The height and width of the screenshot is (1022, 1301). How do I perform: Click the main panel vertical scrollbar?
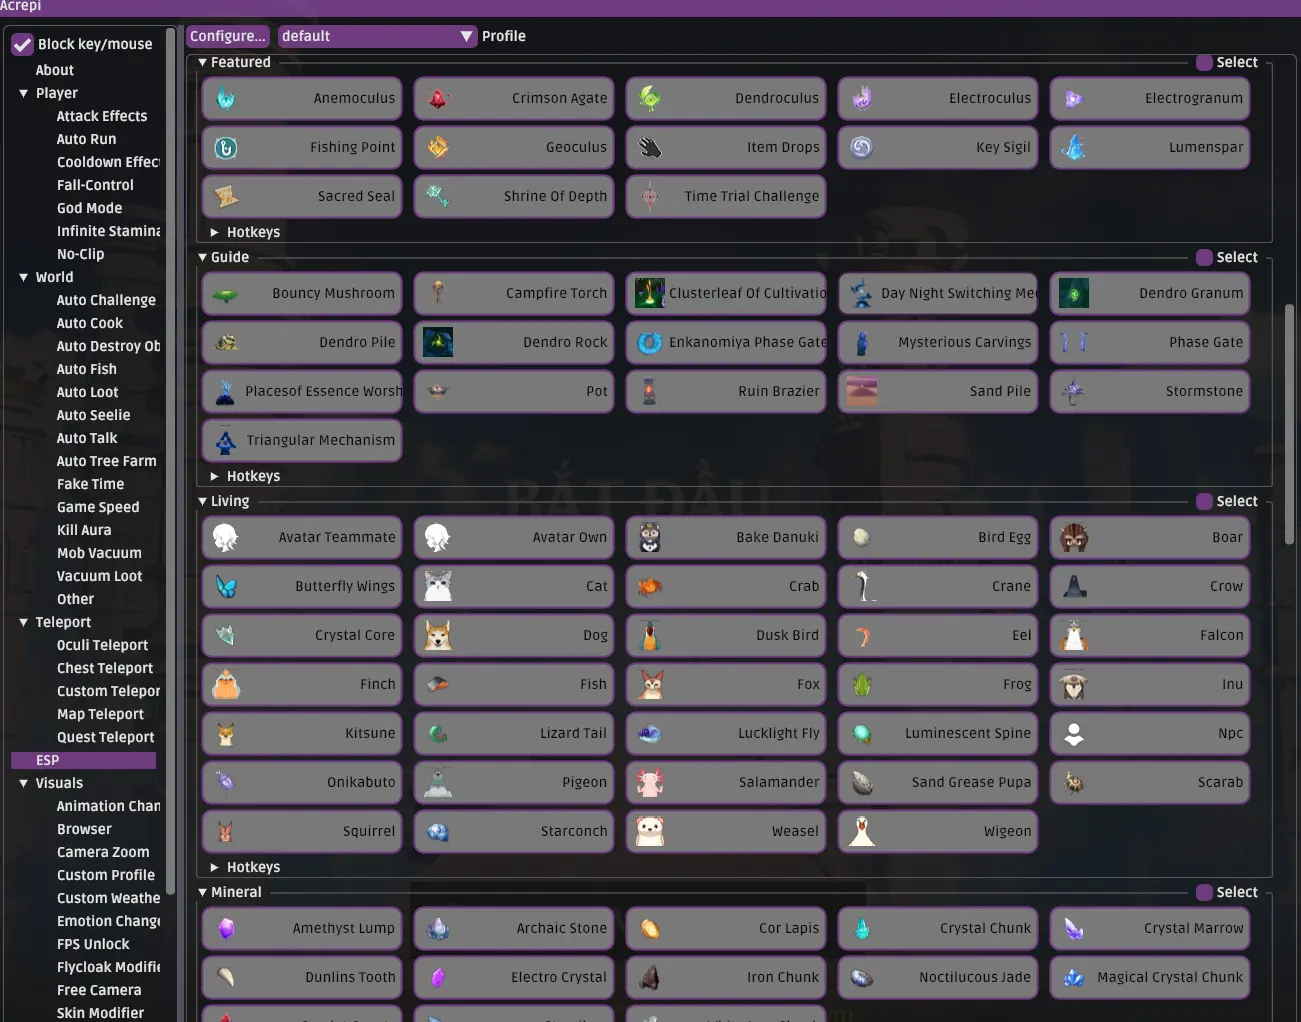1289,423
